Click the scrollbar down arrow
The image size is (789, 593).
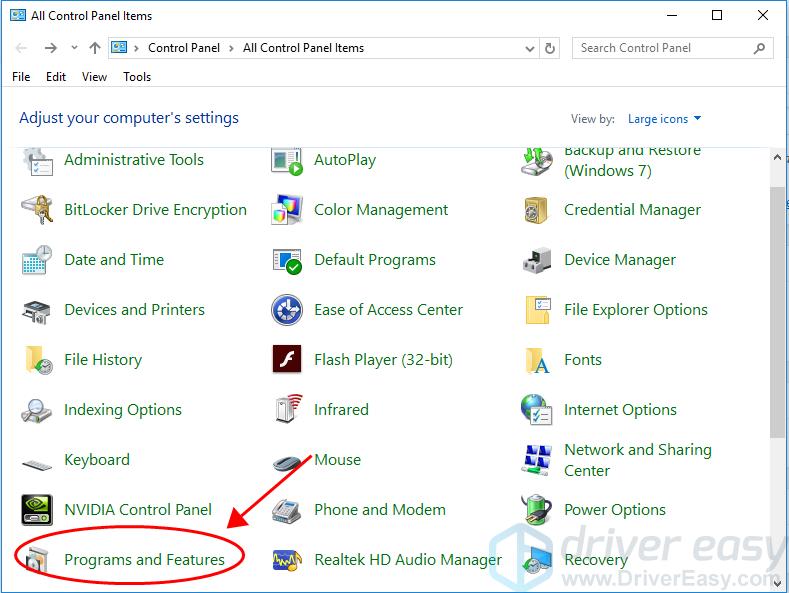tap(777, 582)
